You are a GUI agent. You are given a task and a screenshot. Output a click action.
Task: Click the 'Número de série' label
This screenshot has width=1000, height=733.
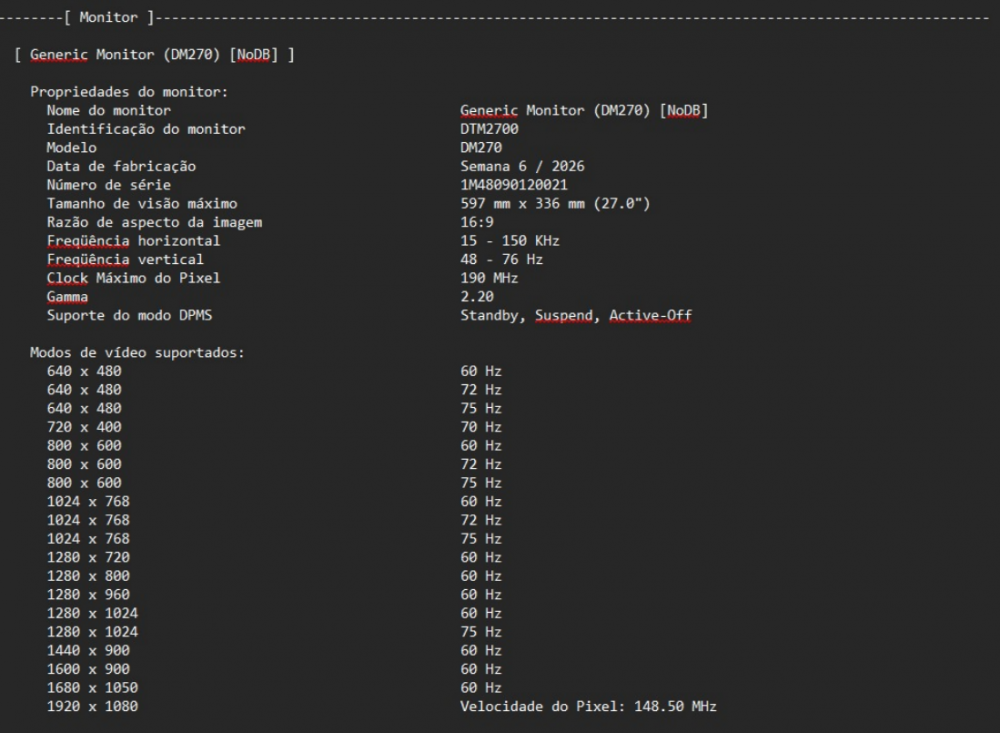[x=109, y=185]
